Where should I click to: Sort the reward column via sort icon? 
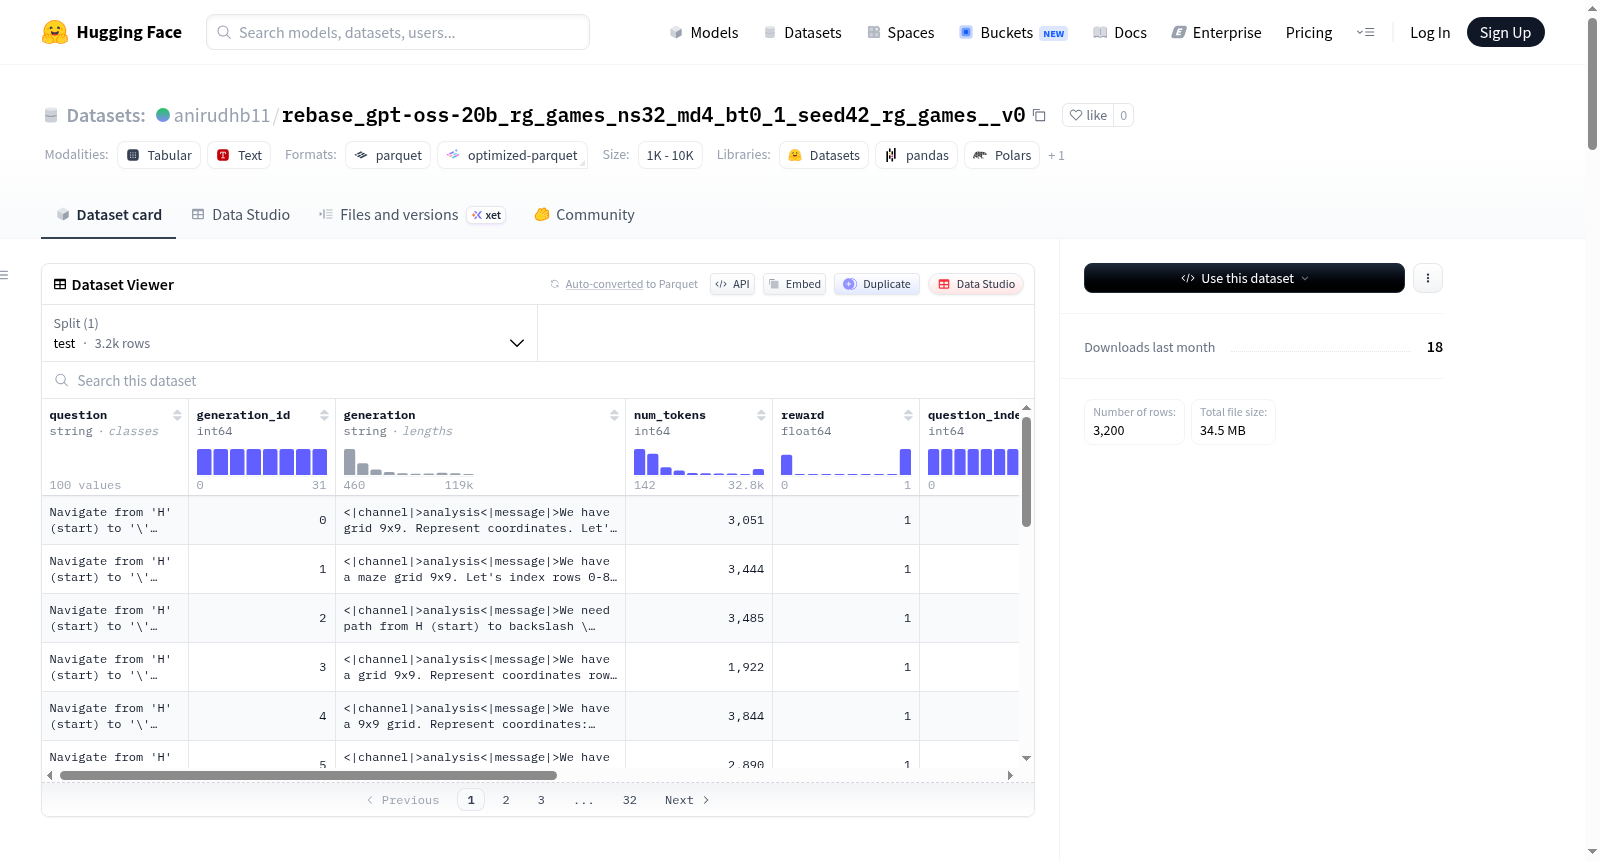(908, 415)
